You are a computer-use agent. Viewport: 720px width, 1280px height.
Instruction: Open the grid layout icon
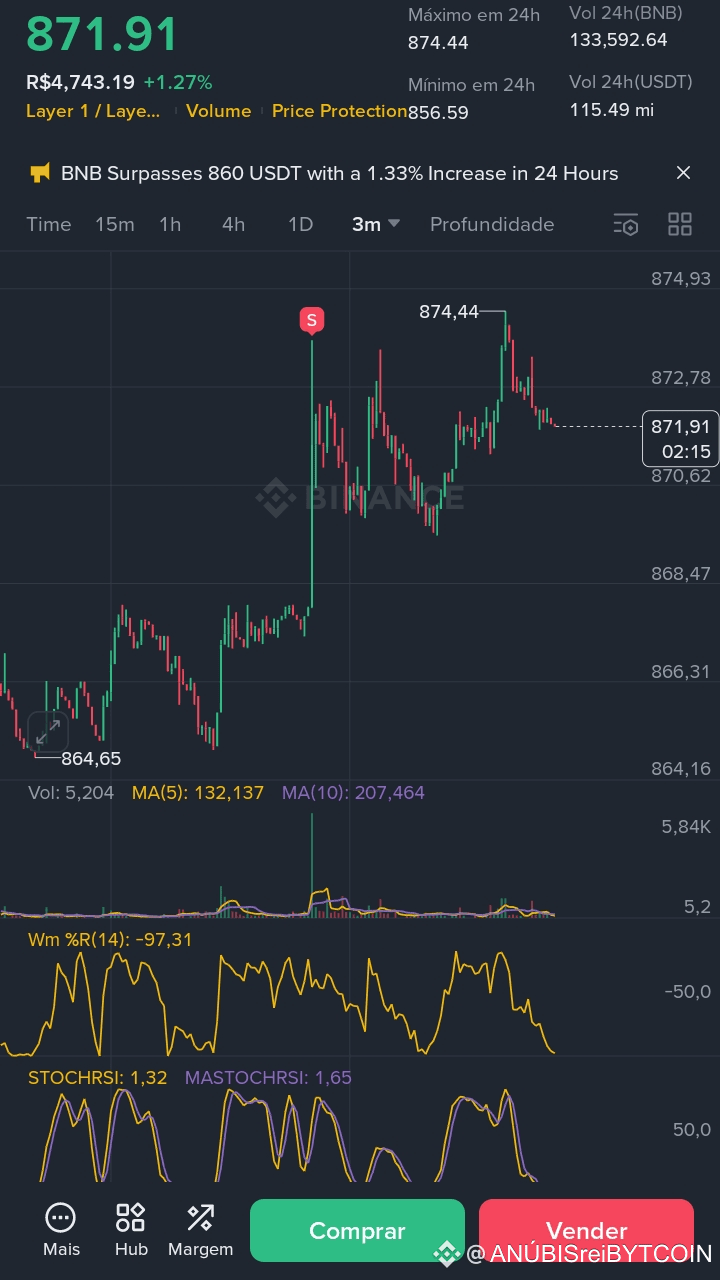pos(680,224)
